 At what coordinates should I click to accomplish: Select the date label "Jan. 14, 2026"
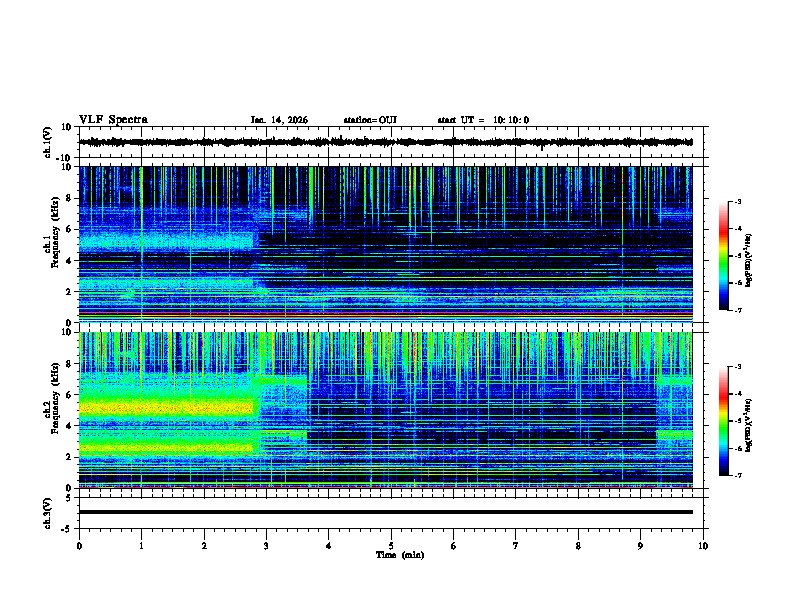[x=279, y=120]
